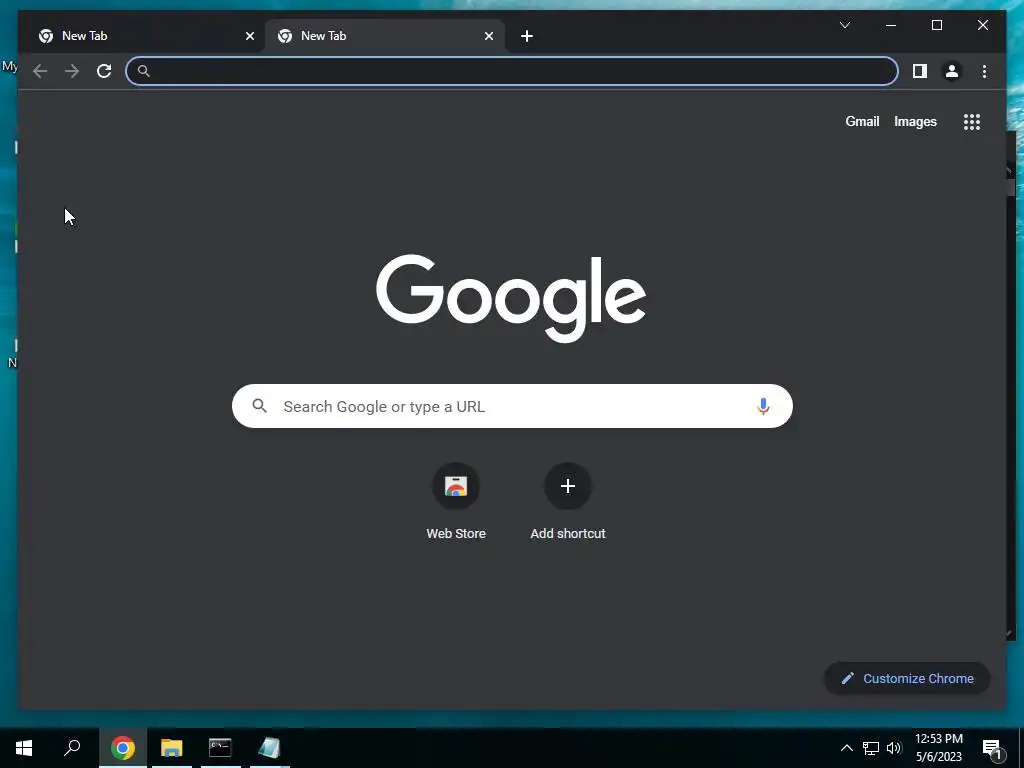The width and height of the screenshot is (1024, 768).
Task: Open the Google apps grid
Action: pos(972,121)
